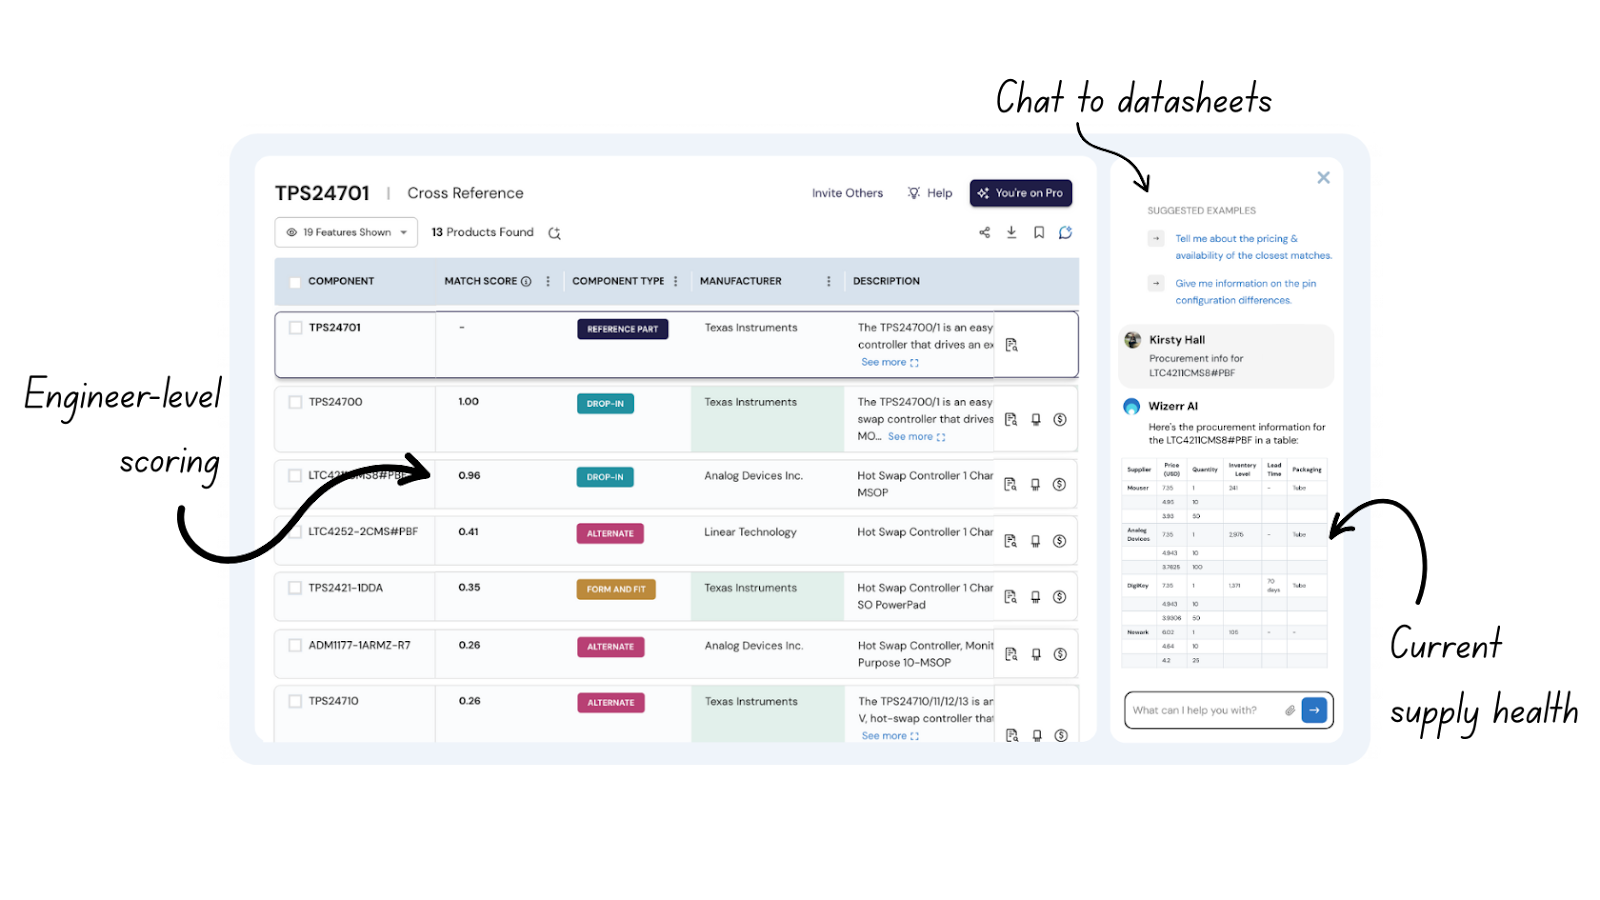Check the checkbox in 0.96 score row

[295, 476]
